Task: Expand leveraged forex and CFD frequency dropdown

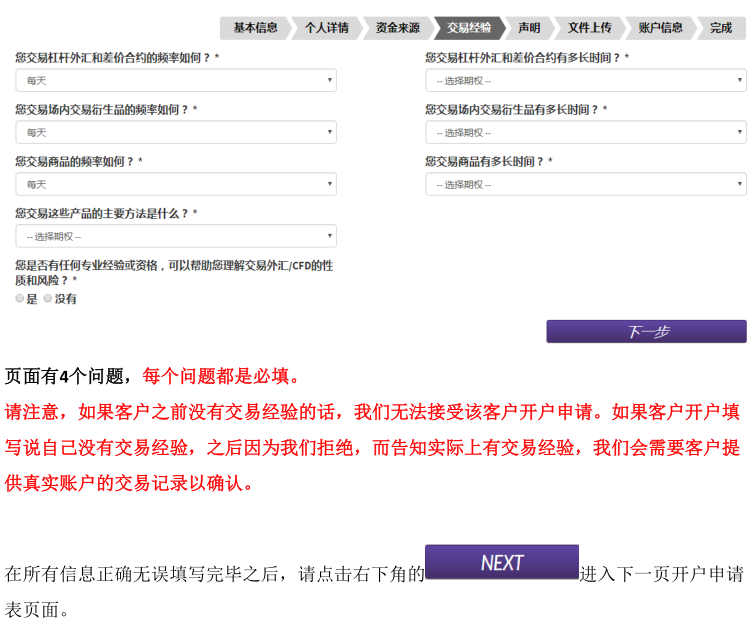Action: coord(176,80)
